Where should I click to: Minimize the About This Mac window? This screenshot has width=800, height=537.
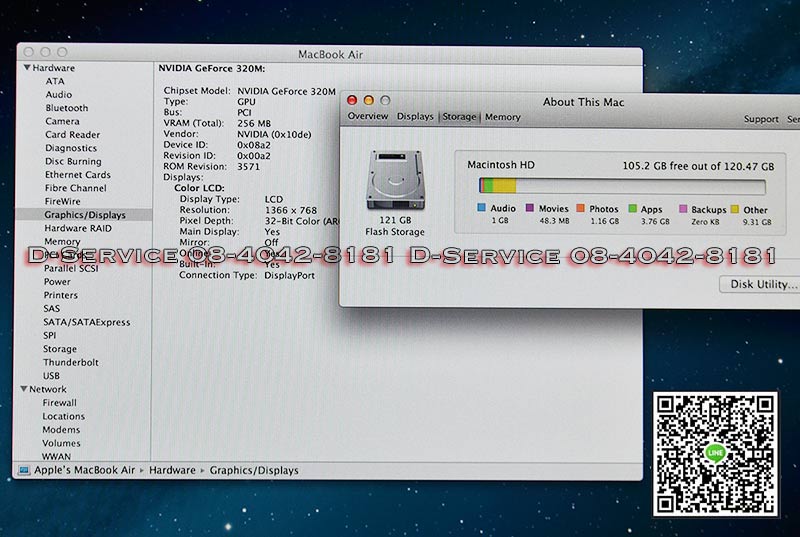(368, 100)
